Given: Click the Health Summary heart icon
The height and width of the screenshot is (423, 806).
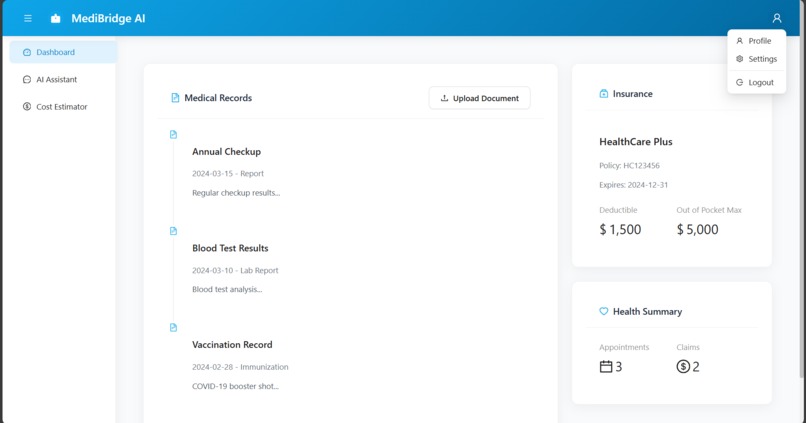Looking at the screenshot, I should pyautogui.click(x=603, y=311).
